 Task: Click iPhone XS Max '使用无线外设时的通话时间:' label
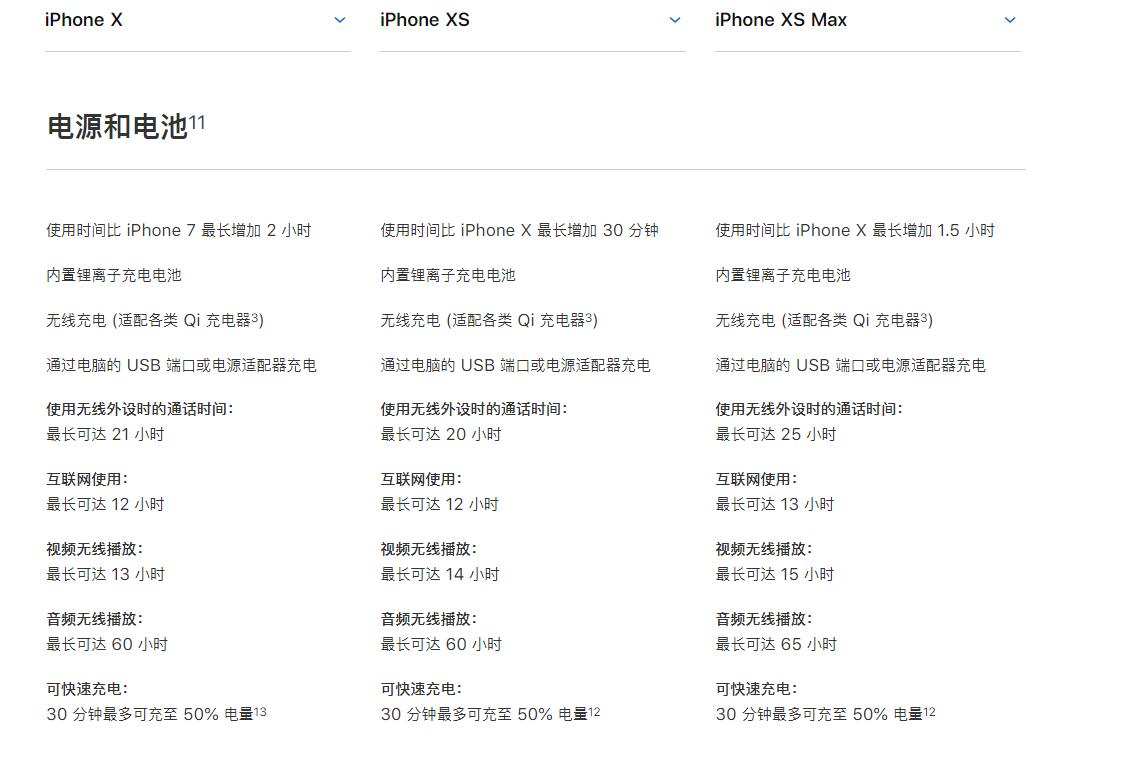[x=809, y=409]
